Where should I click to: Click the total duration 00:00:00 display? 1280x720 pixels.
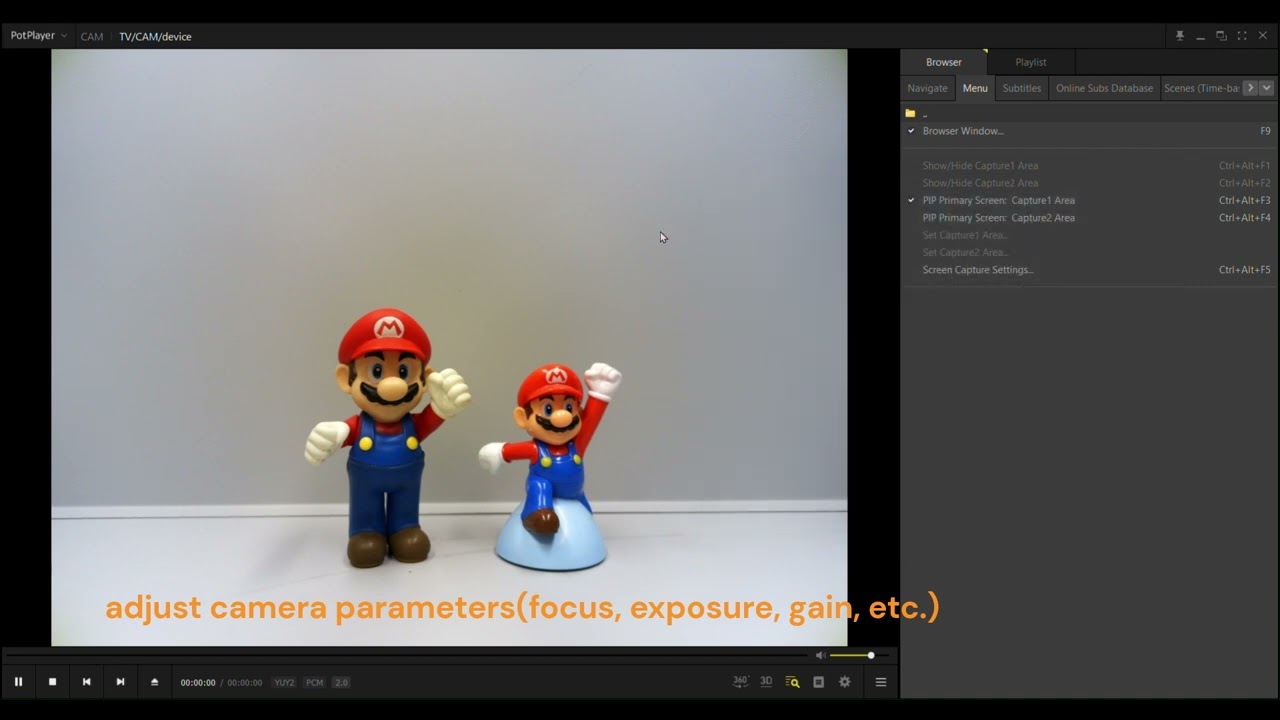coord(245,683)
